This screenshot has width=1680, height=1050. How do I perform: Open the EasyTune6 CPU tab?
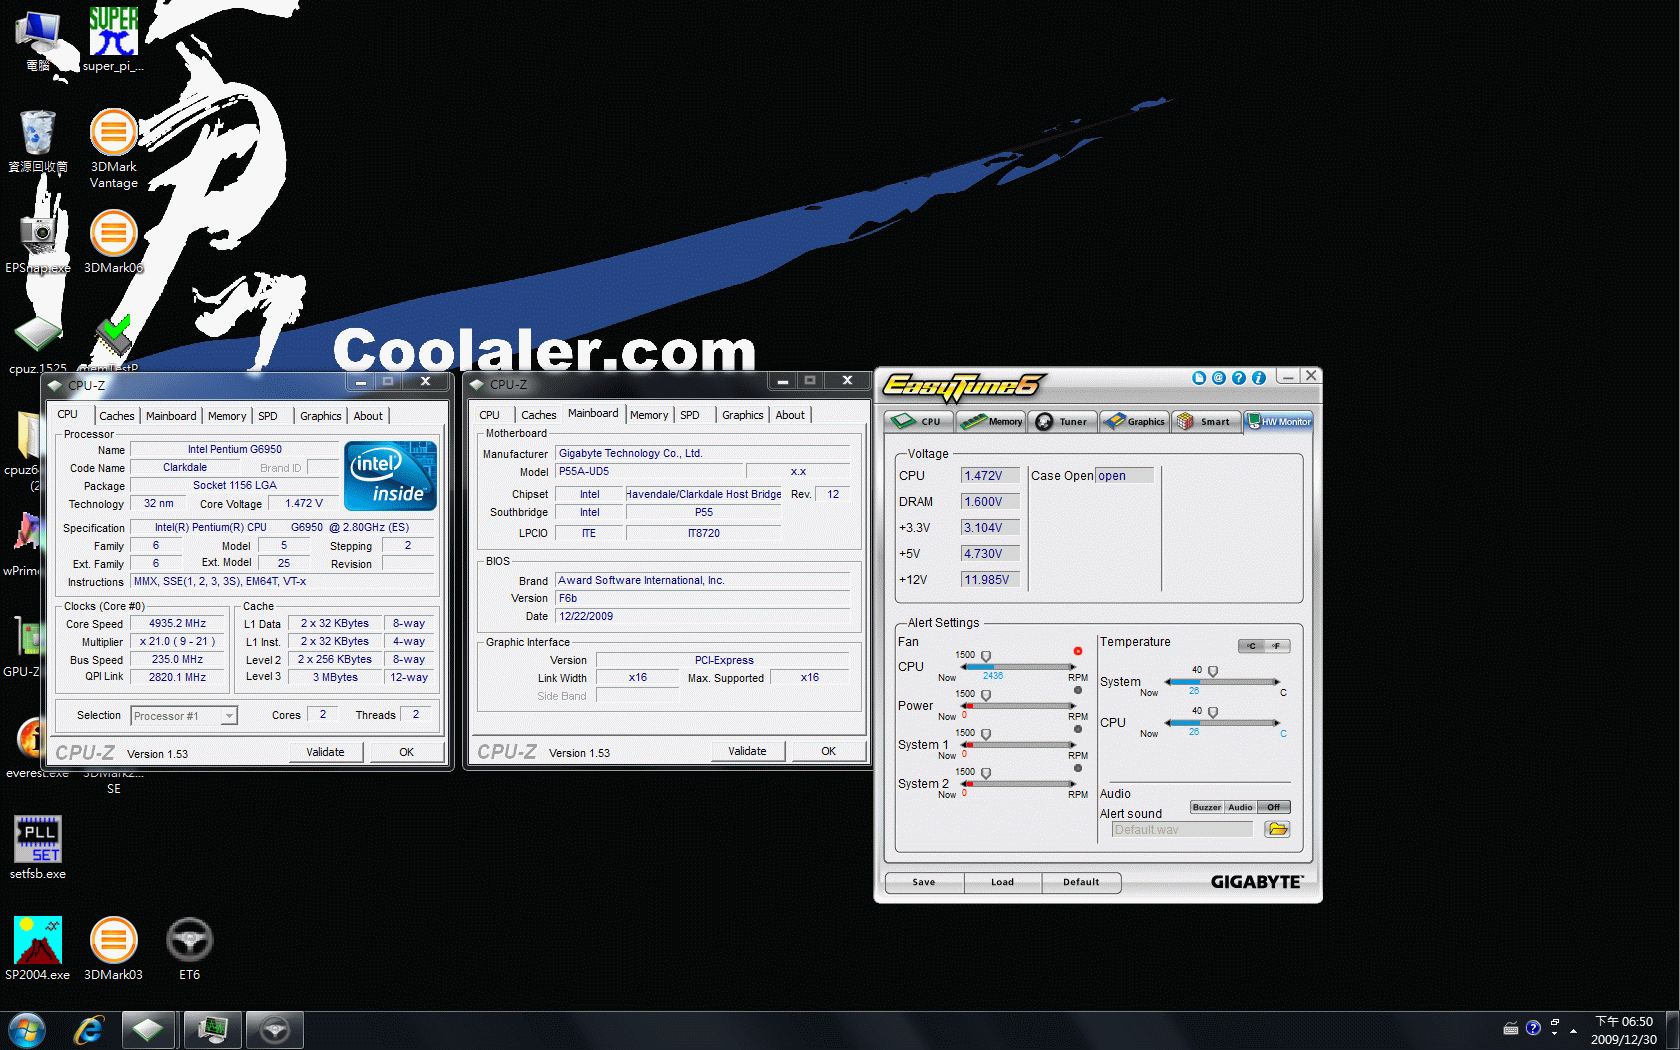click(x=919, y=421)
